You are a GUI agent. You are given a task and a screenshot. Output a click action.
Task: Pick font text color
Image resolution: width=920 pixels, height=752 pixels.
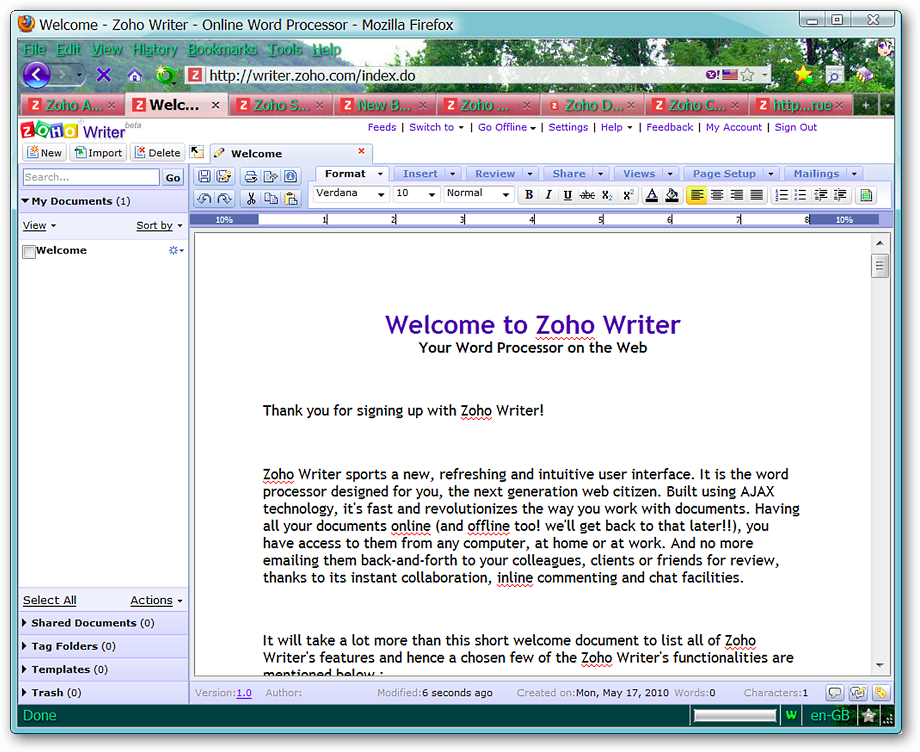point(651,195)
